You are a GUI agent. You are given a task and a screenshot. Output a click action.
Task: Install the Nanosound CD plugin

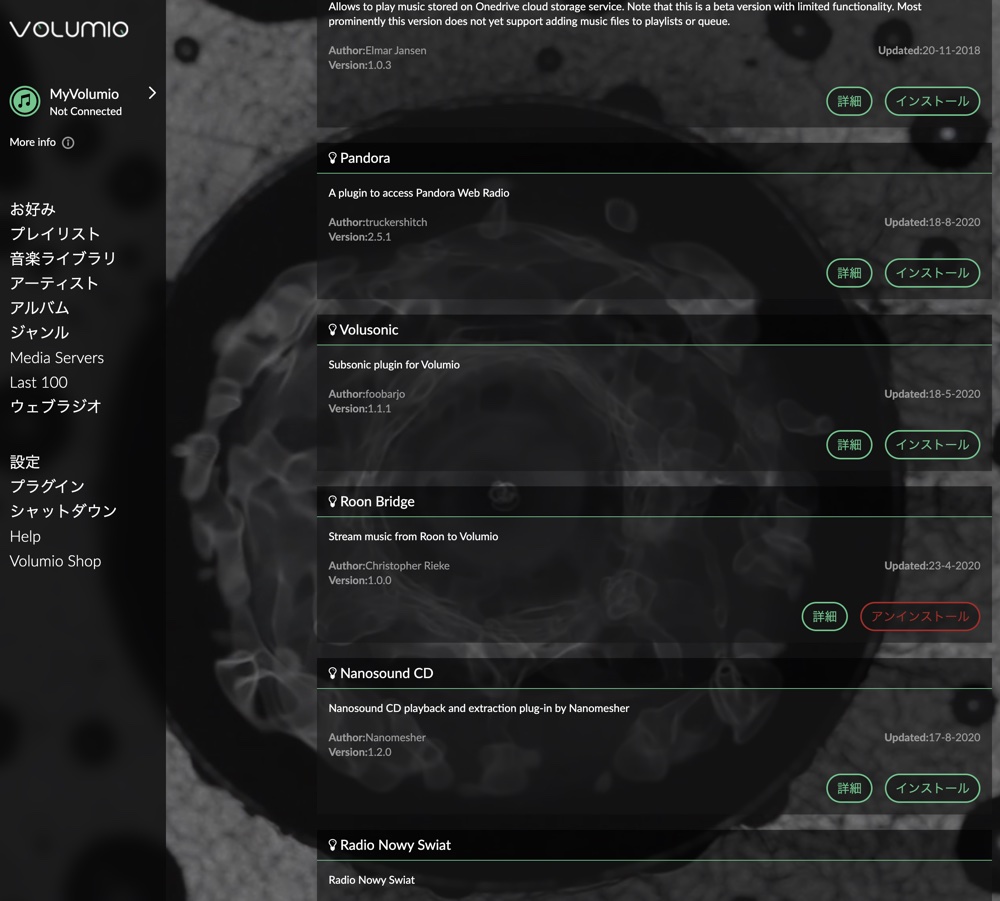[932, 788]
